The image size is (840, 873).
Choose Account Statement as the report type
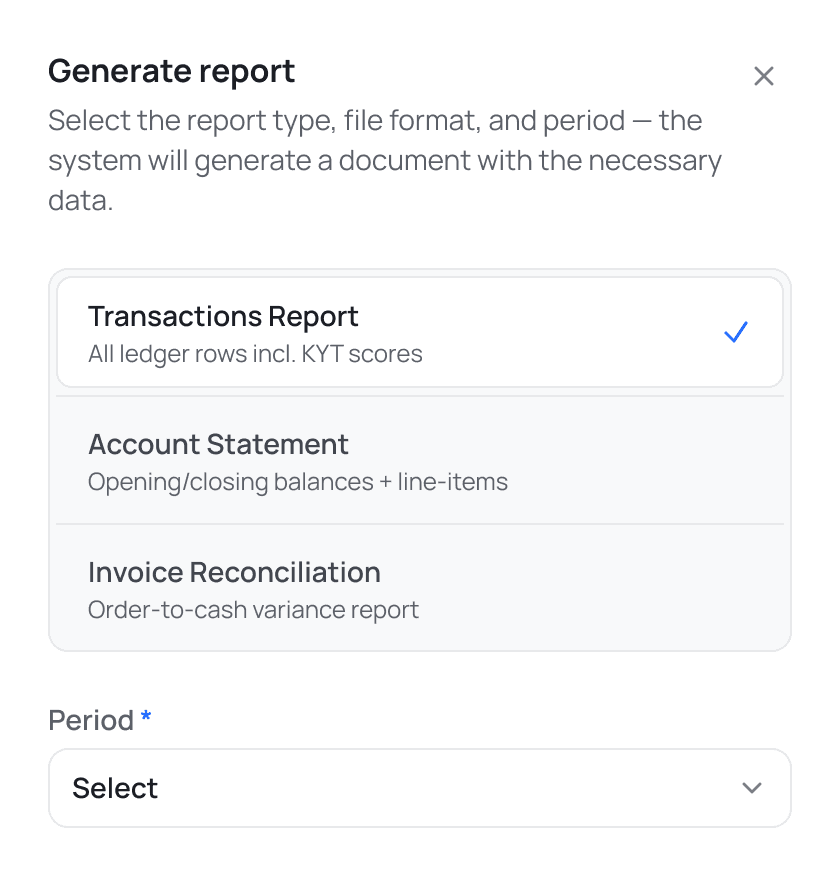(x=218, y=444)
